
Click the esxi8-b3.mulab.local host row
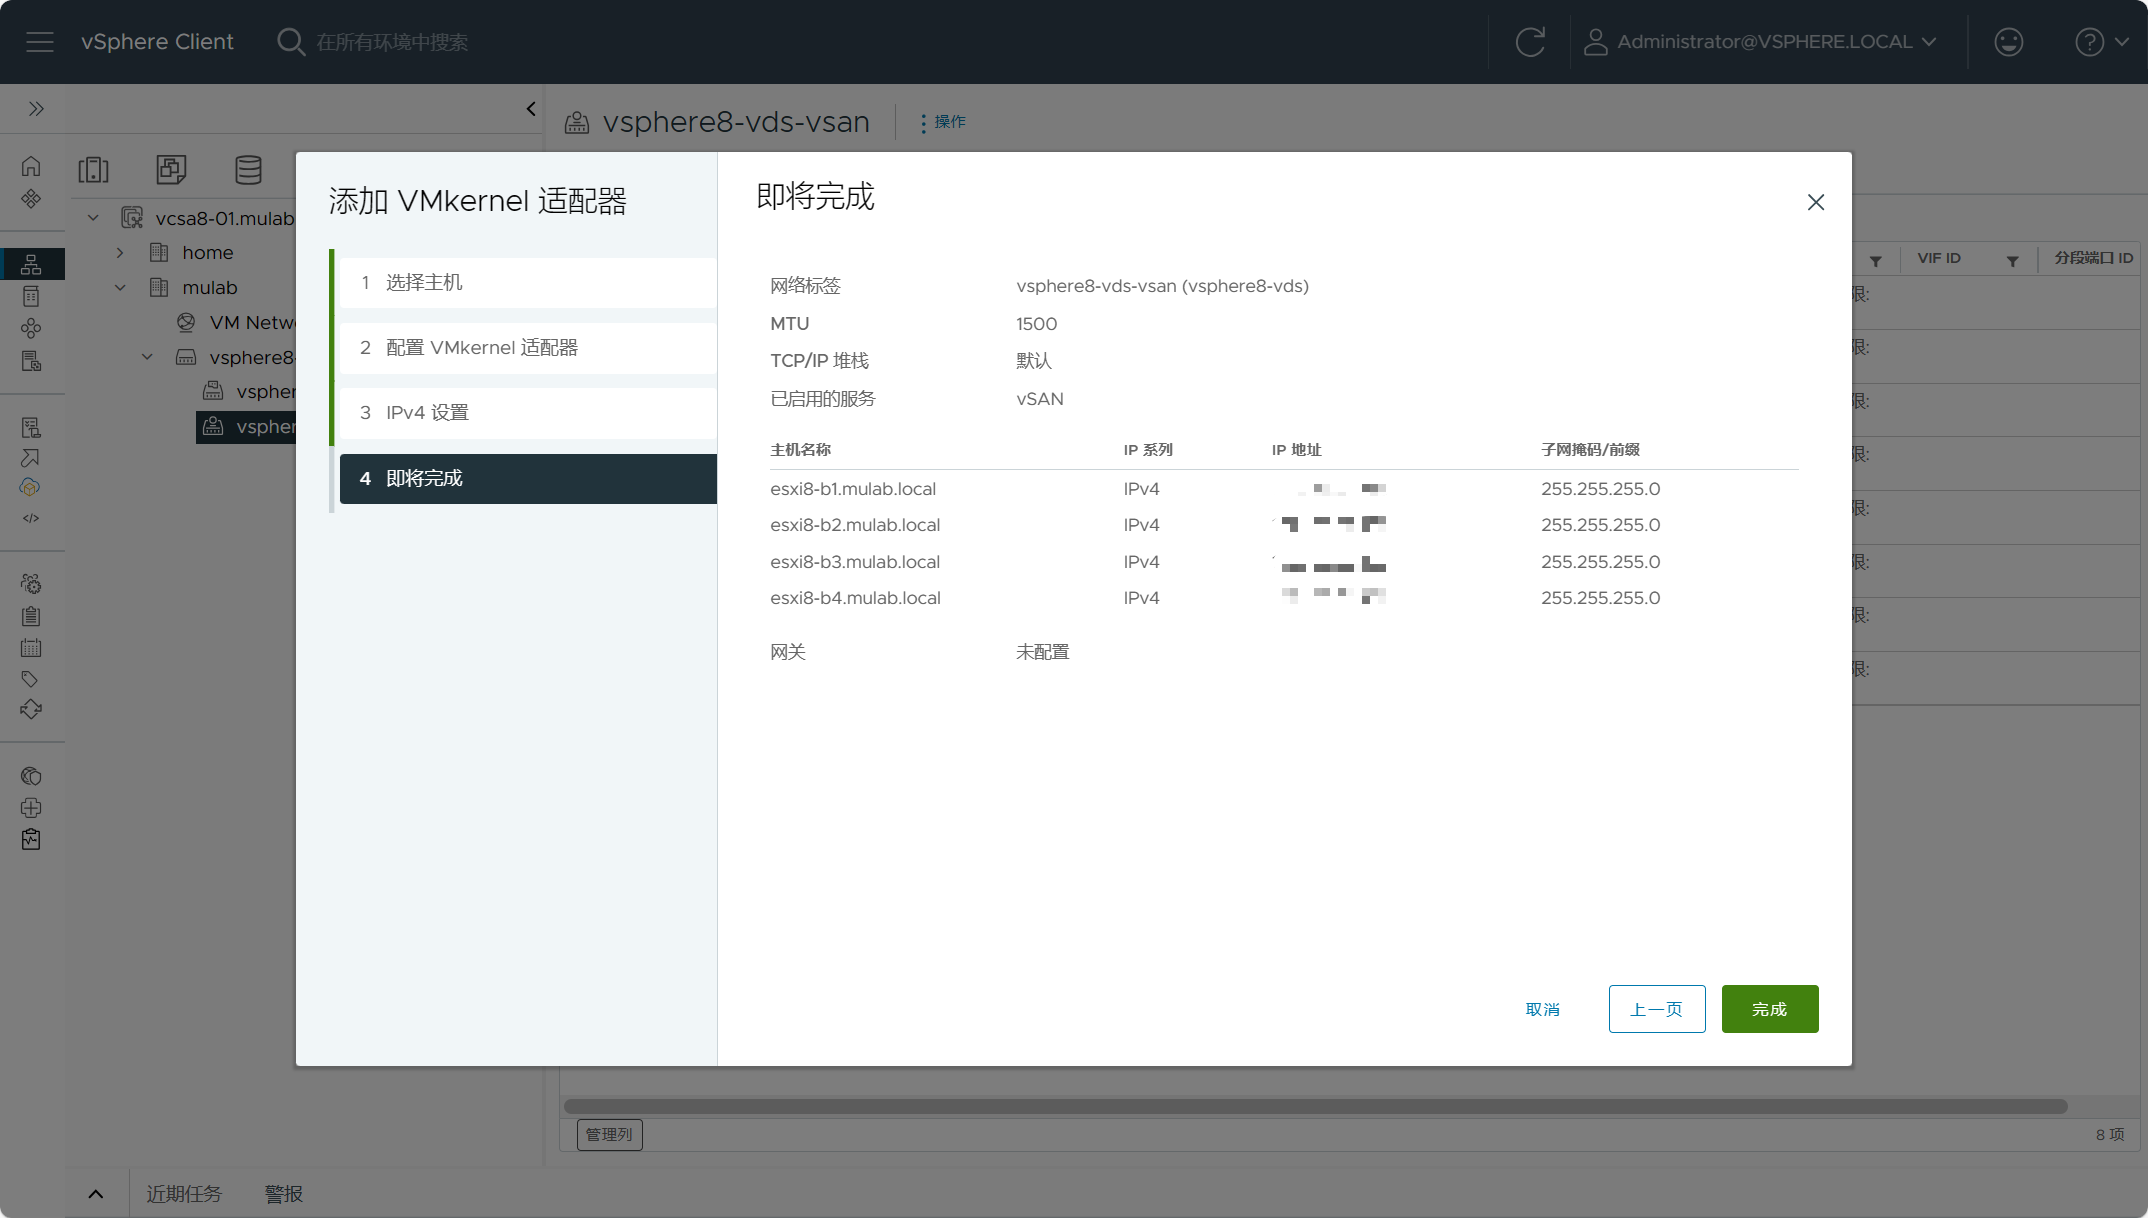[x=1284, y=562]
